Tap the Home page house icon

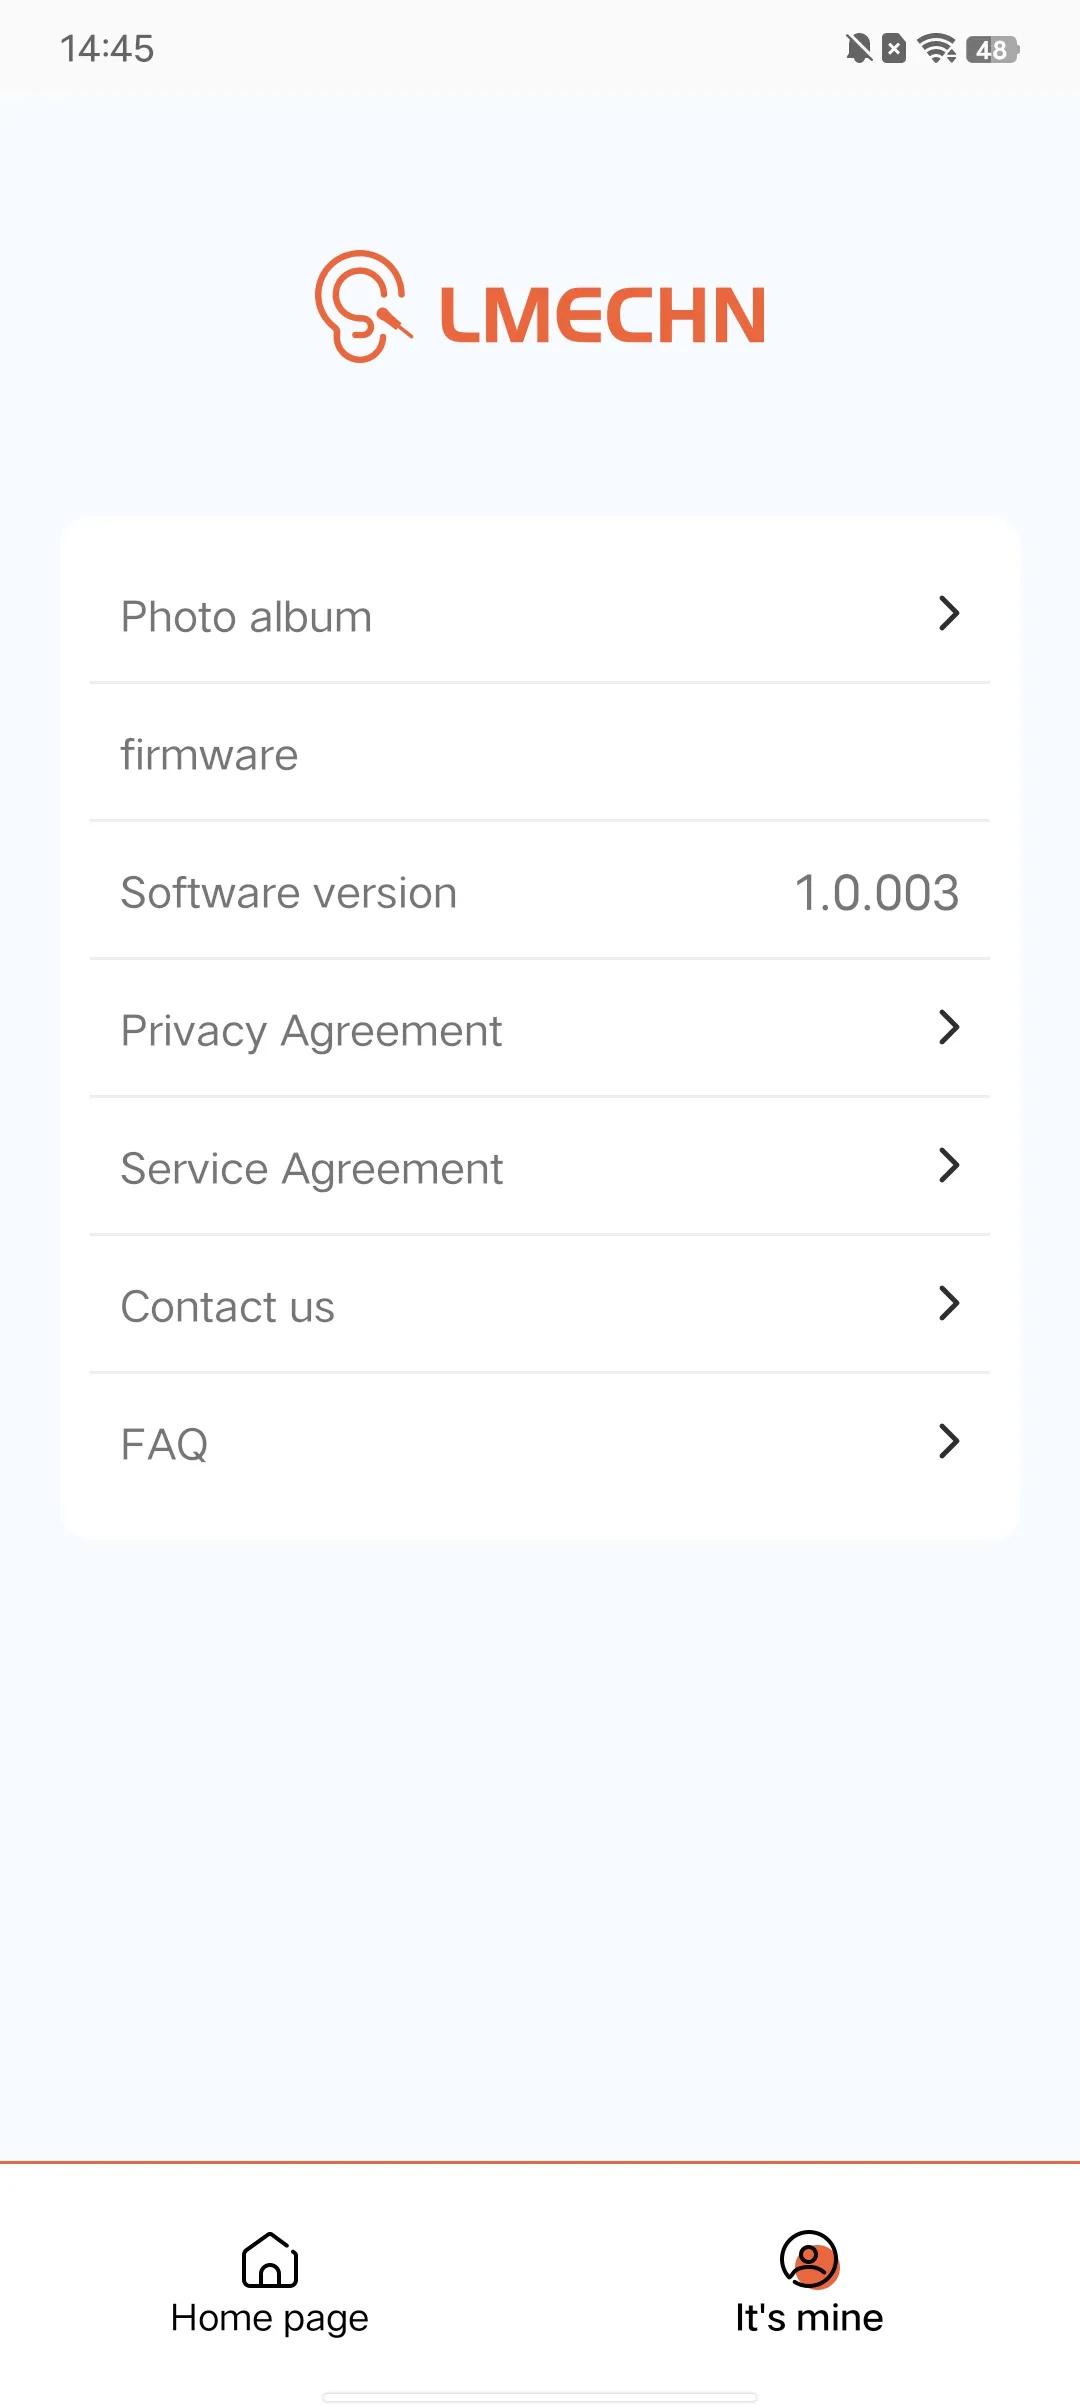270,2259
